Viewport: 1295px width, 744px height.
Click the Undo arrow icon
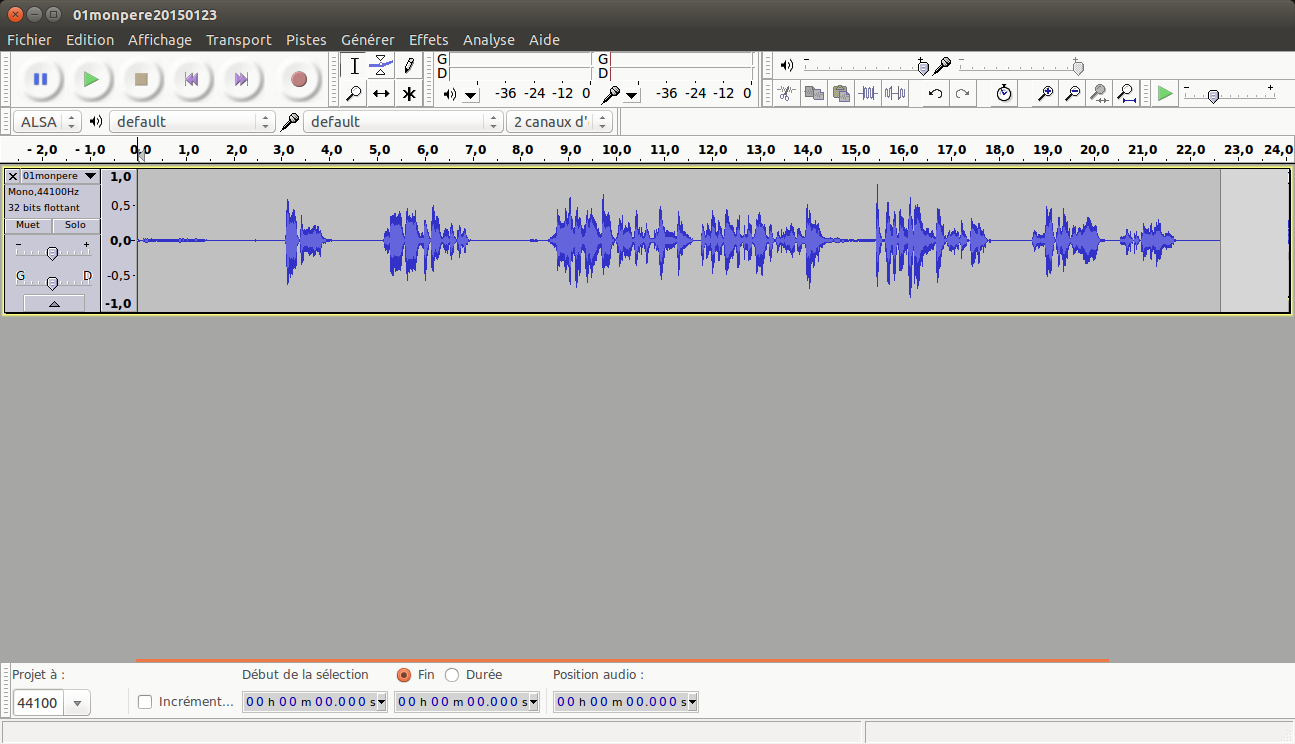(x=935, y=93)
